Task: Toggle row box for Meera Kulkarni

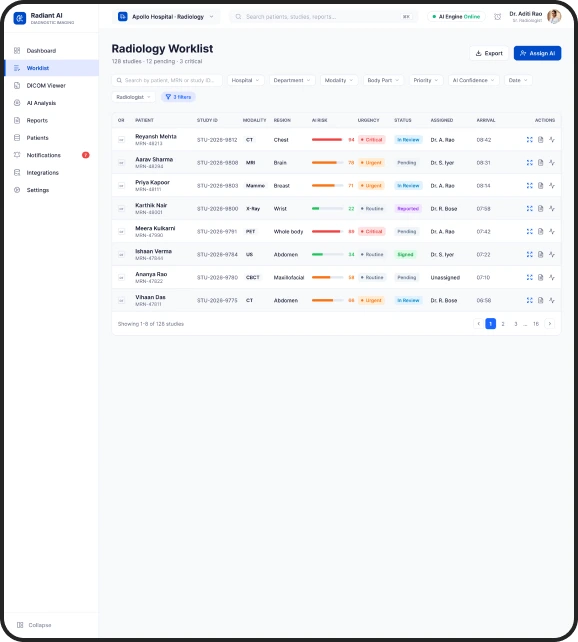Action: click(121, 231)
